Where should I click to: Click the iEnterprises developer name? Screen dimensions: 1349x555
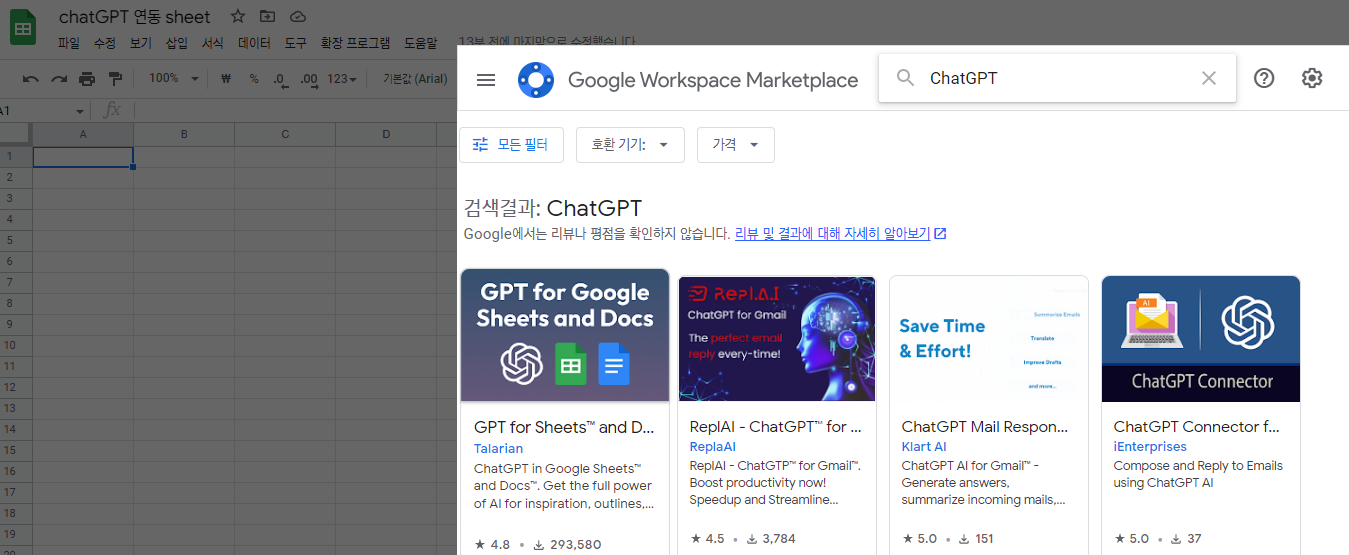pyautogui.click(x=1150, y=446)
